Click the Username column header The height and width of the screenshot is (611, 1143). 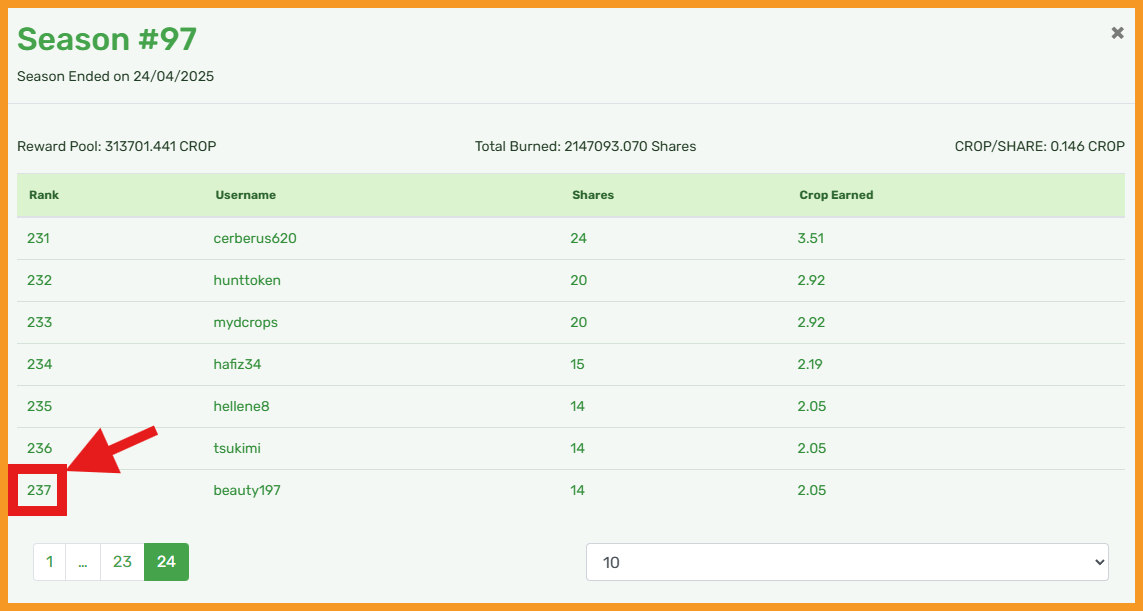(x=246, y=195)
